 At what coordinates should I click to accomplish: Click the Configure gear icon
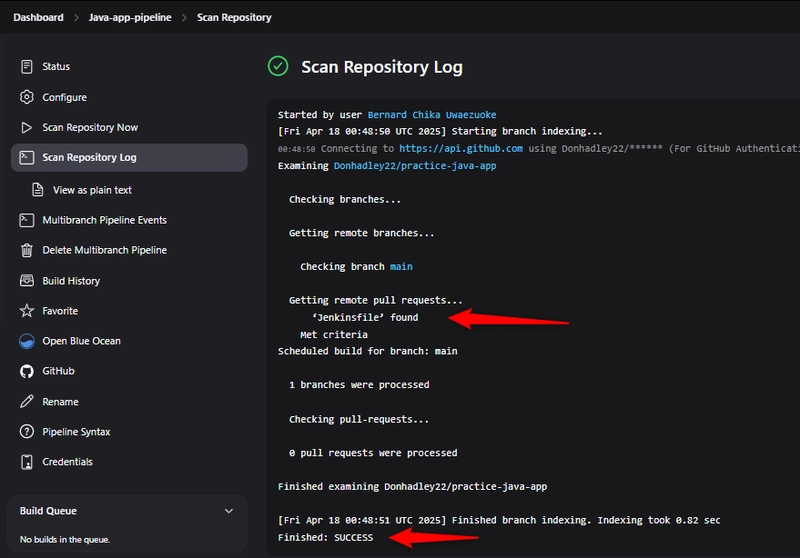[27, 97]
